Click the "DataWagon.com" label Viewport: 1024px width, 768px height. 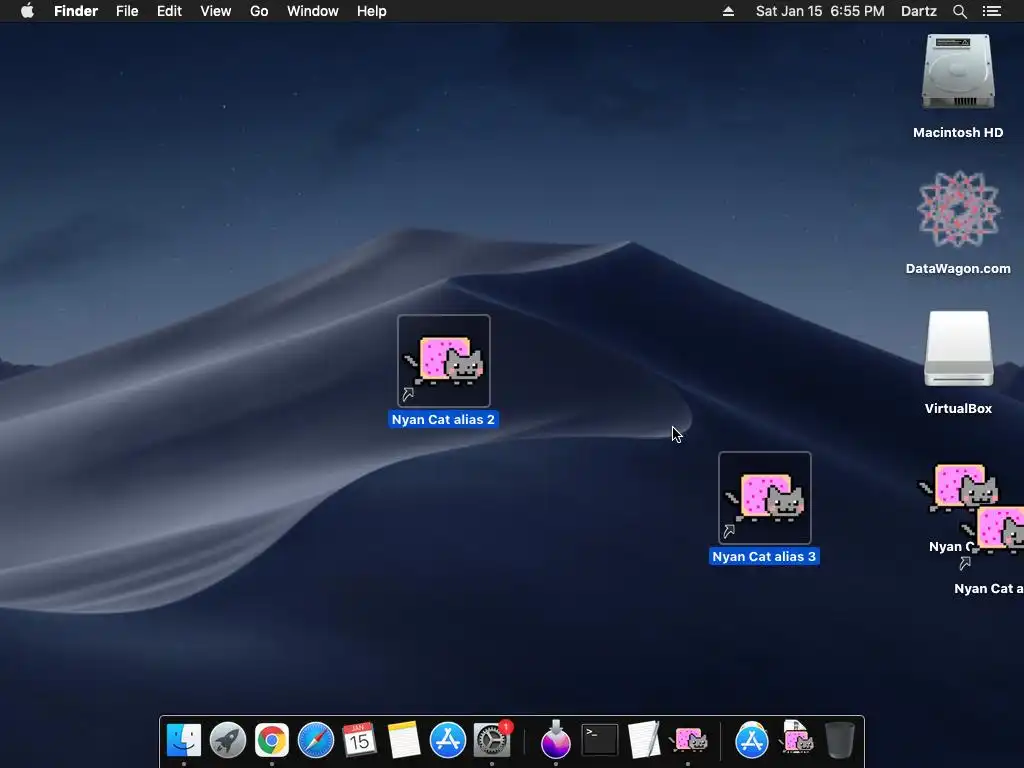[958, 268]
